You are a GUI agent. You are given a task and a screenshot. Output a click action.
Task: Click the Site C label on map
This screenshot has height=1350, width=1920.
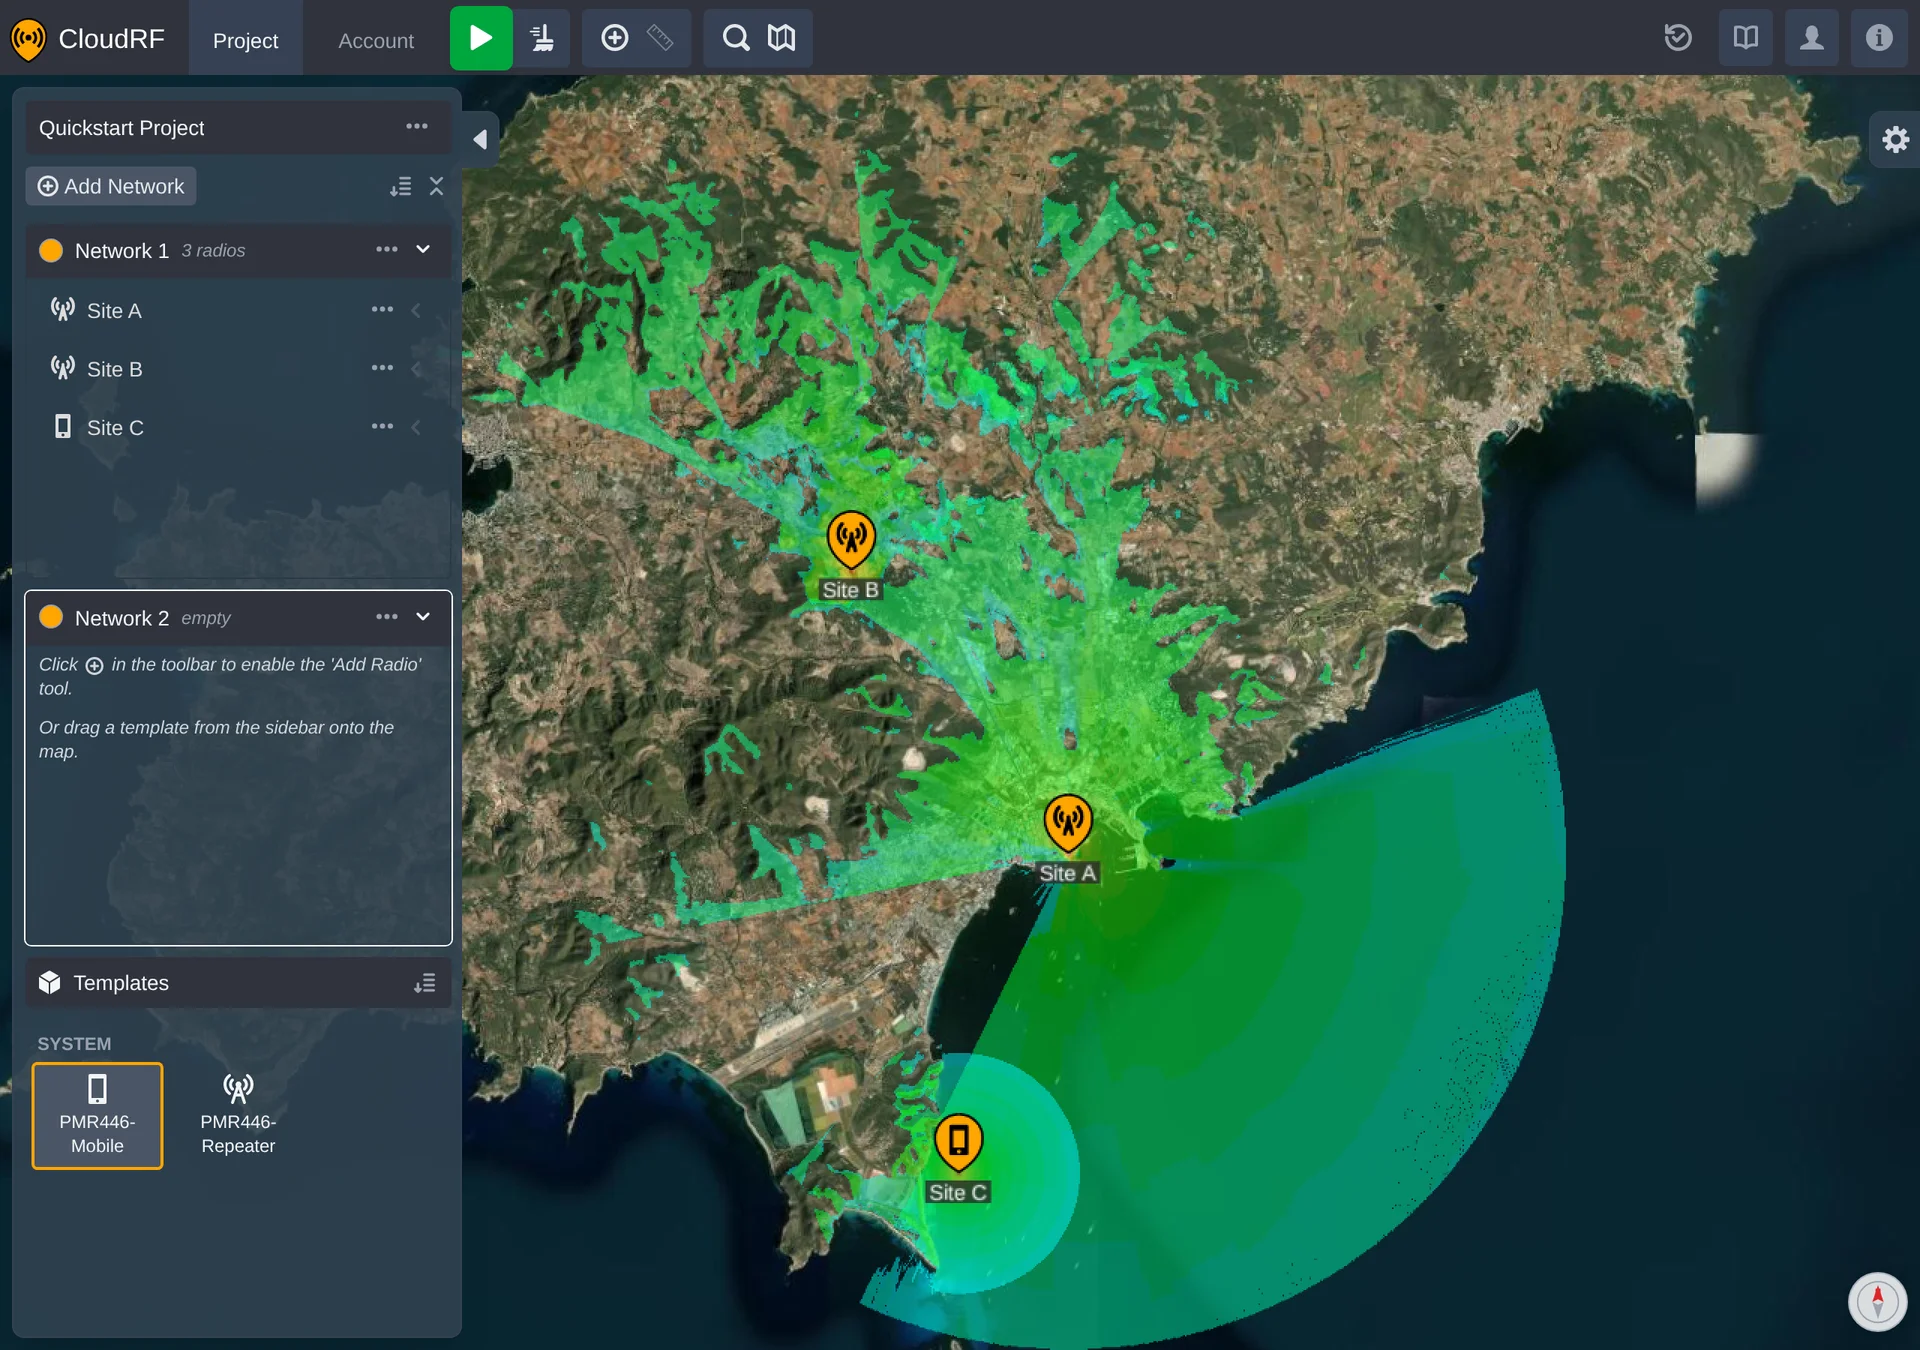[958, 1192]
